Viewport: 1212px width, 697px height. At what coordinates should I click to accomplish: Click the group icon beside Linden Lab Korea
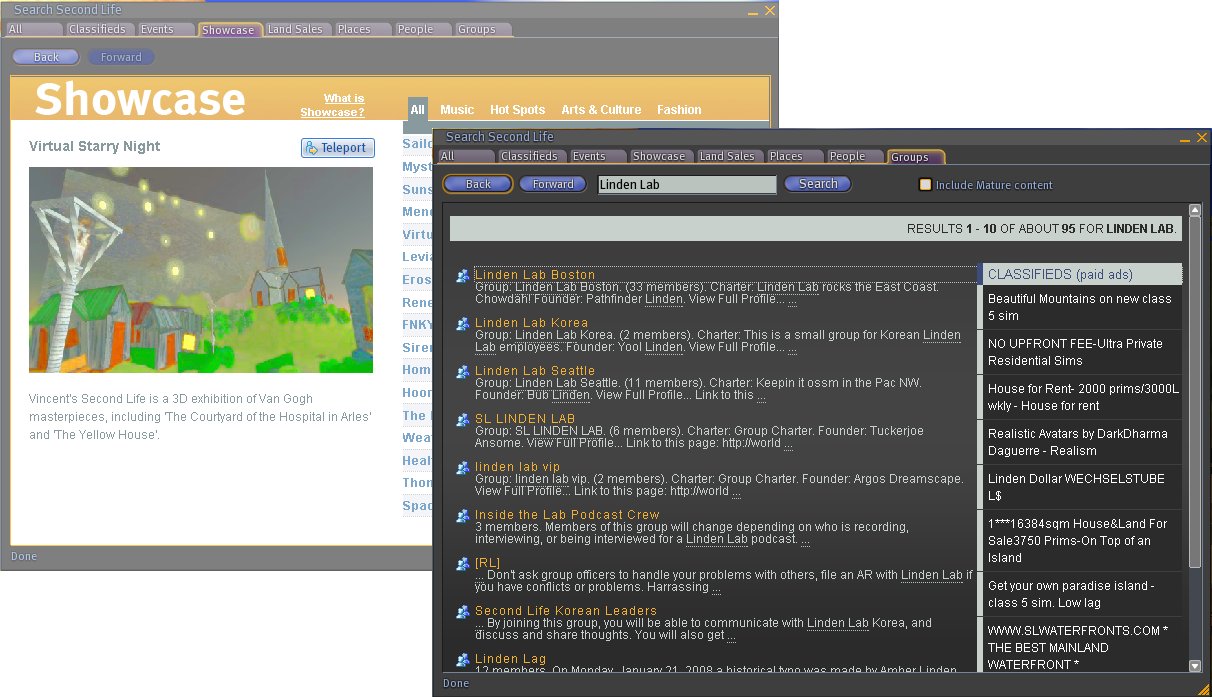[462, 324]
